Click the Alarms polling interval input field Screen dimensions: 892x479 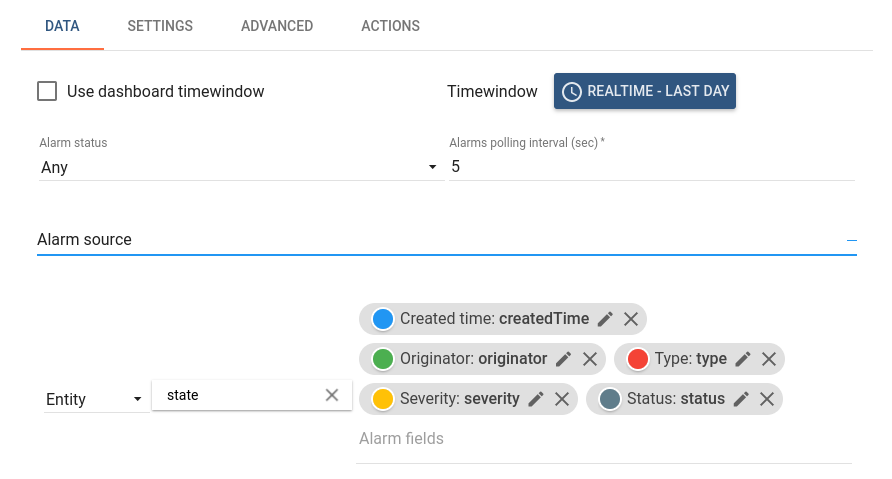point(650,167)
